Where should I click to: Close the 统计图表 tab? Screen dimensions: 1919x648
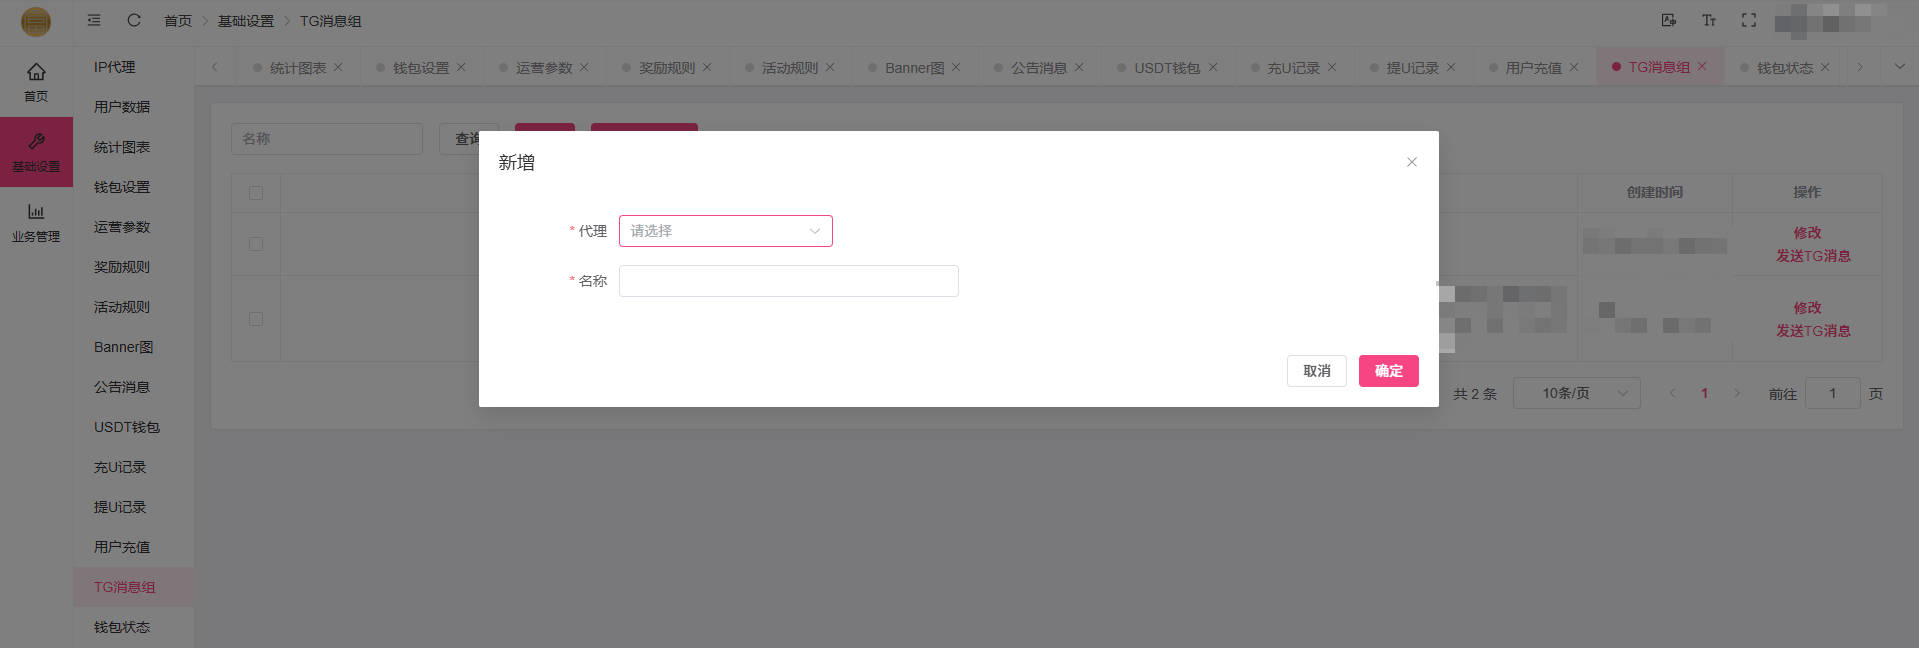[x=338, y=67]
